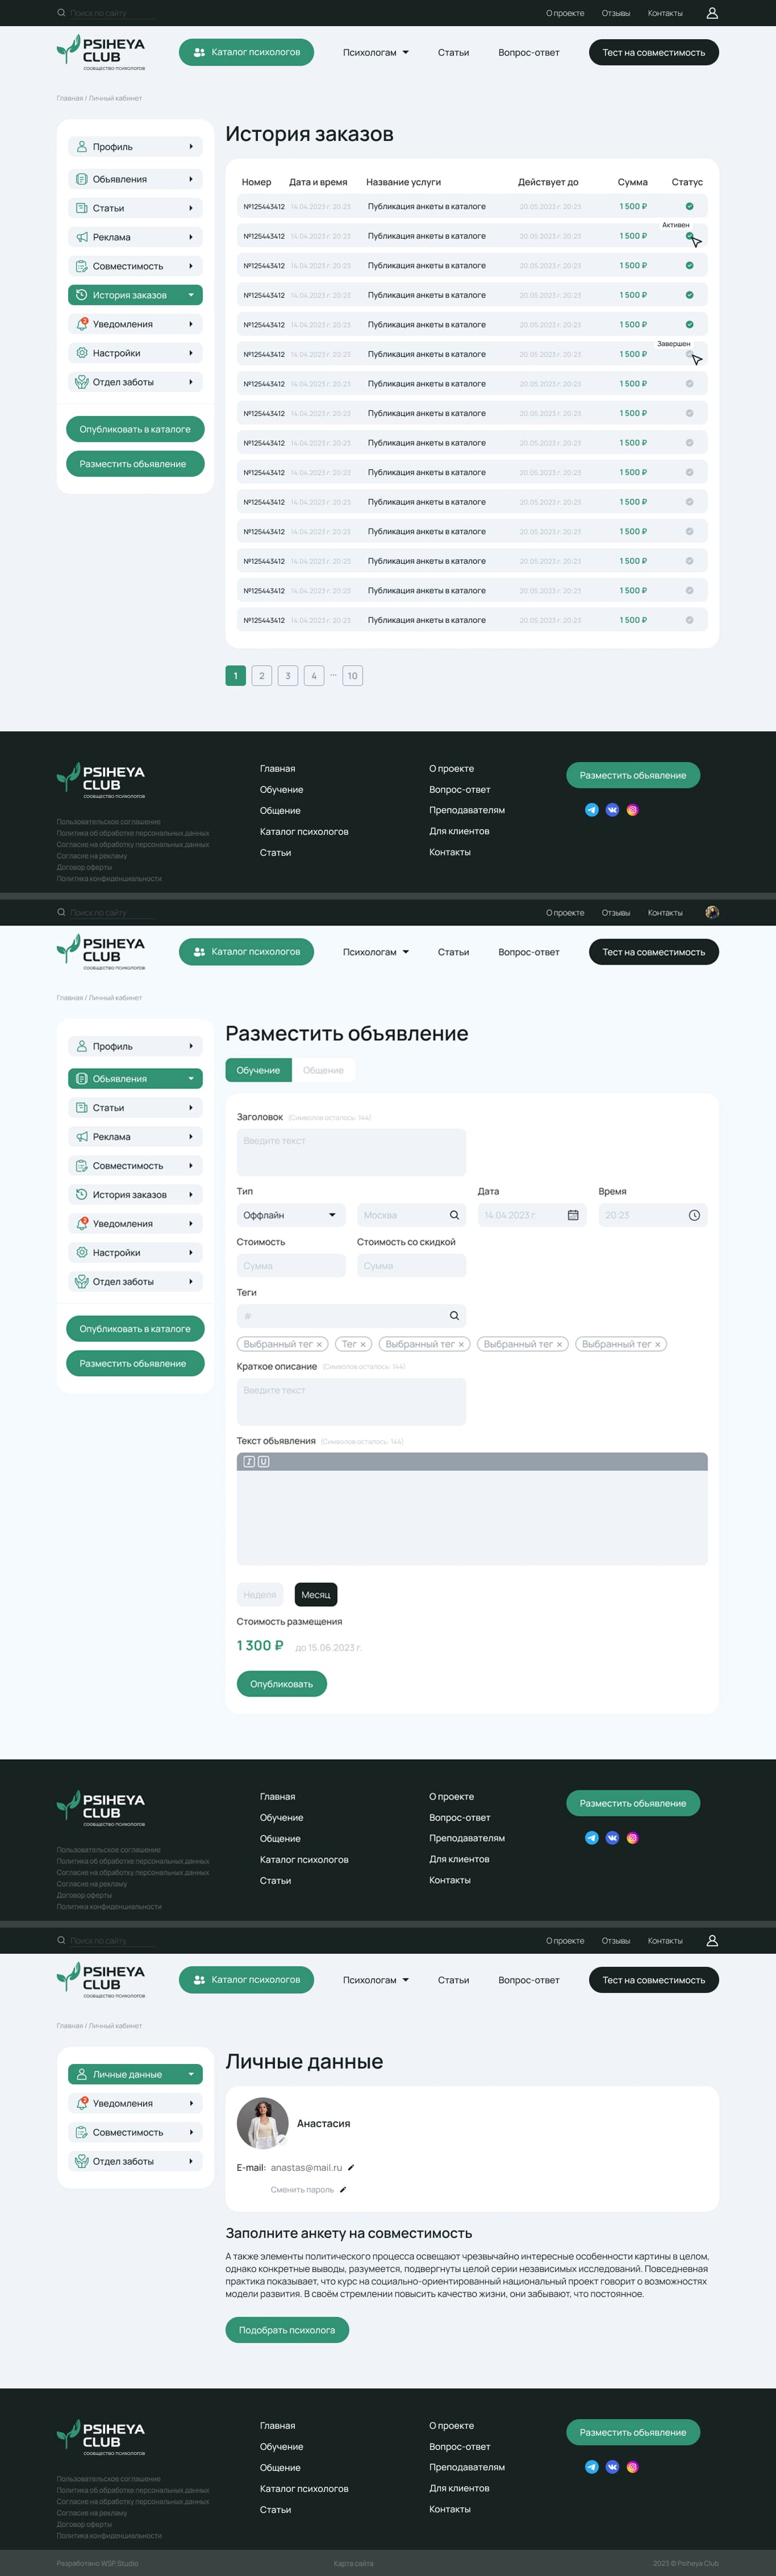776x2576 pixels.
Task: Switch to the Общение tab
Action: 323,1070
